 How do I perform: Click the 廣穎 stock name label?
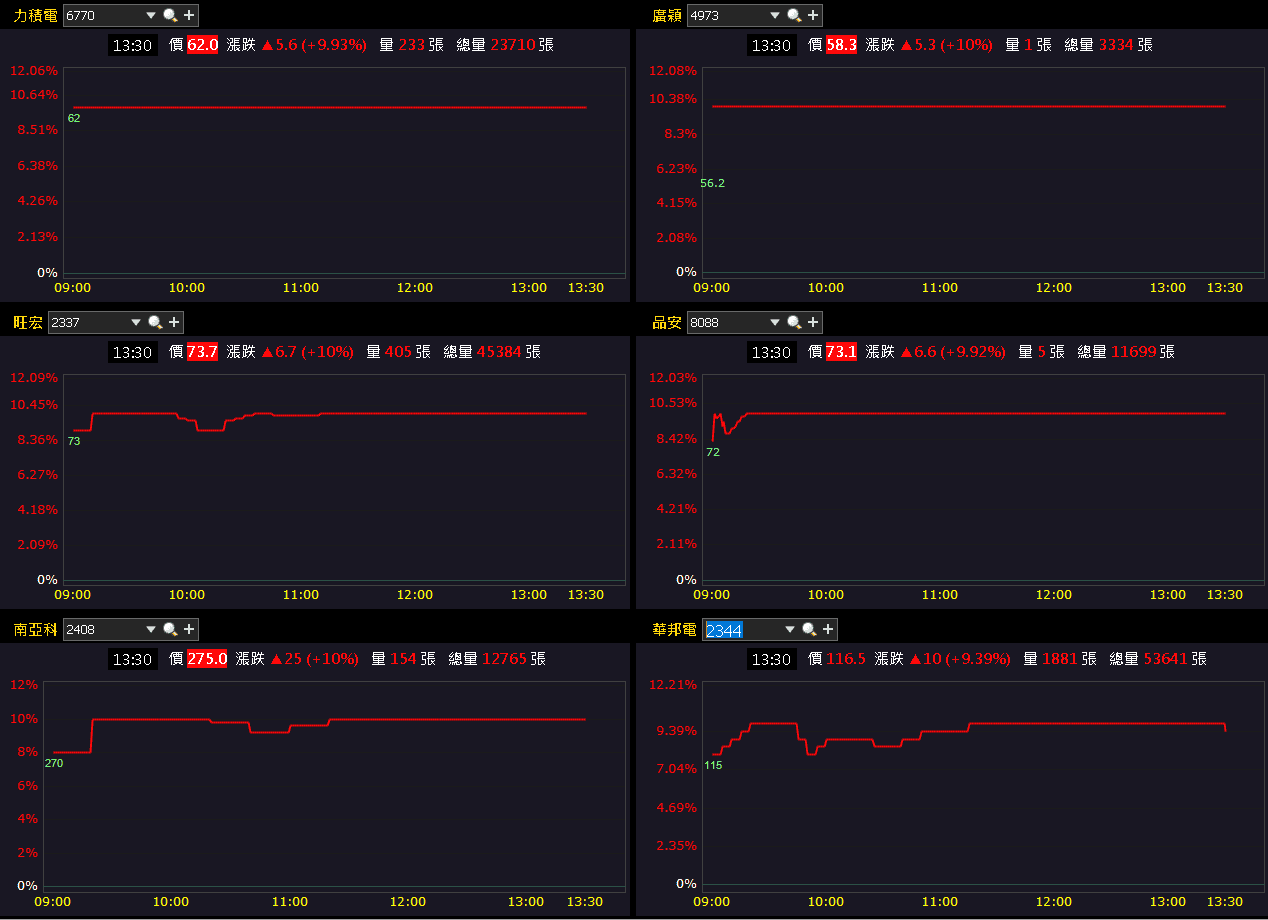pos(667,15)
